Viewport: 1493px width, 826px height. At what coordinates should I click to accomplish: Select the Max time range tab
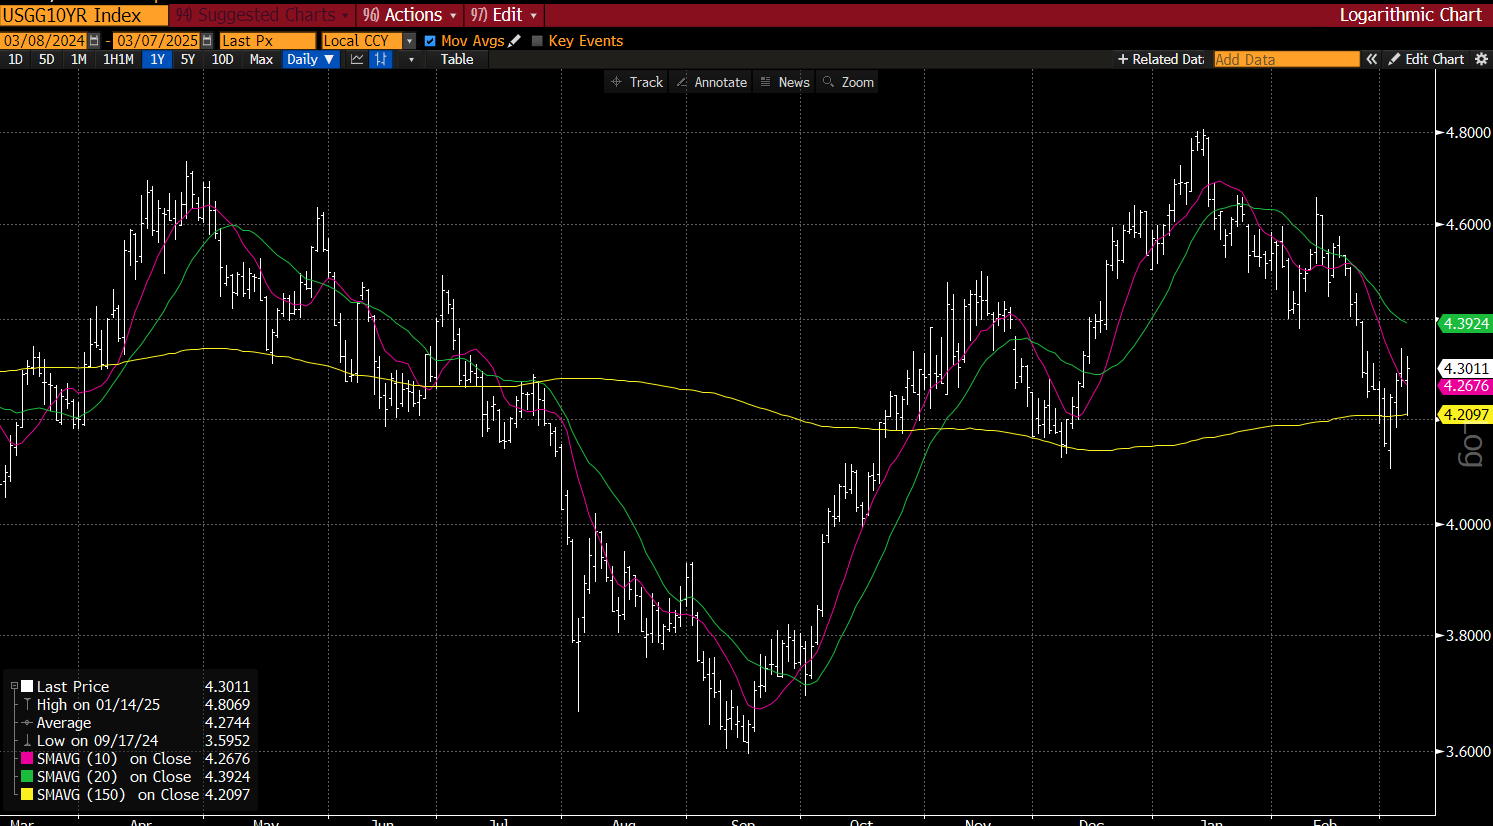pos(261,60)
